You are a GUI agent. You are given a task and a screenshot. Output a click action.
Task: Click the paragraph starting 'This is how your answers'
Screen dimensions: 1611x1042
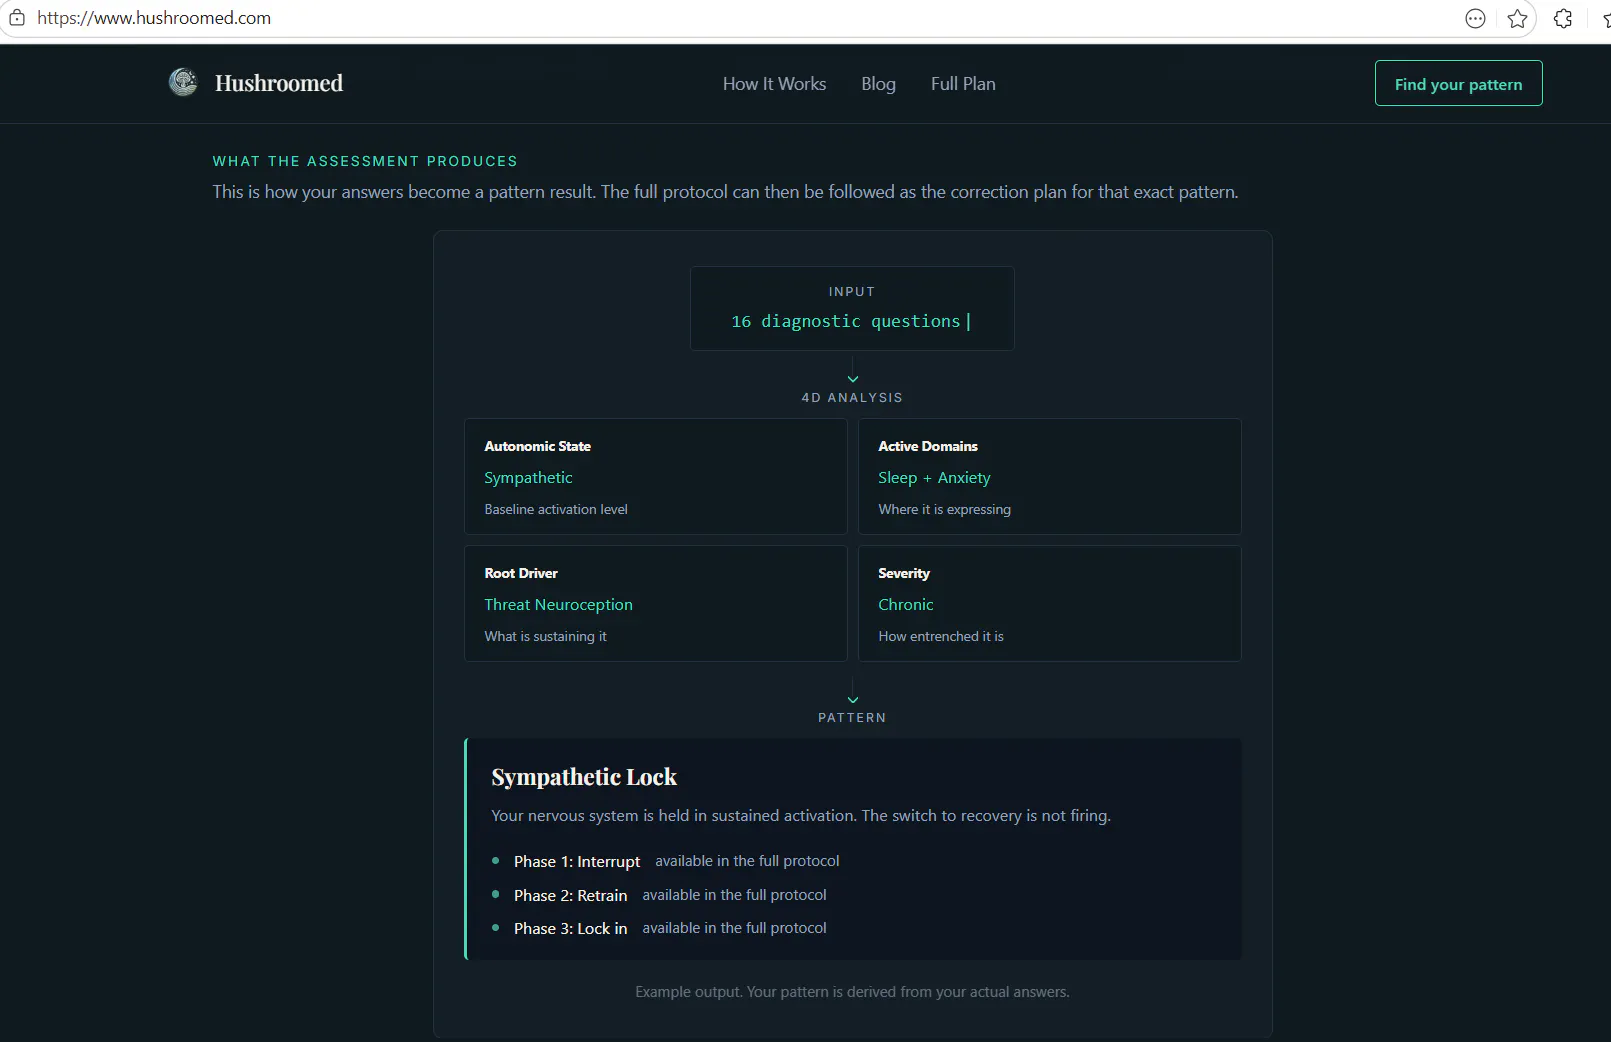point(725,192)
